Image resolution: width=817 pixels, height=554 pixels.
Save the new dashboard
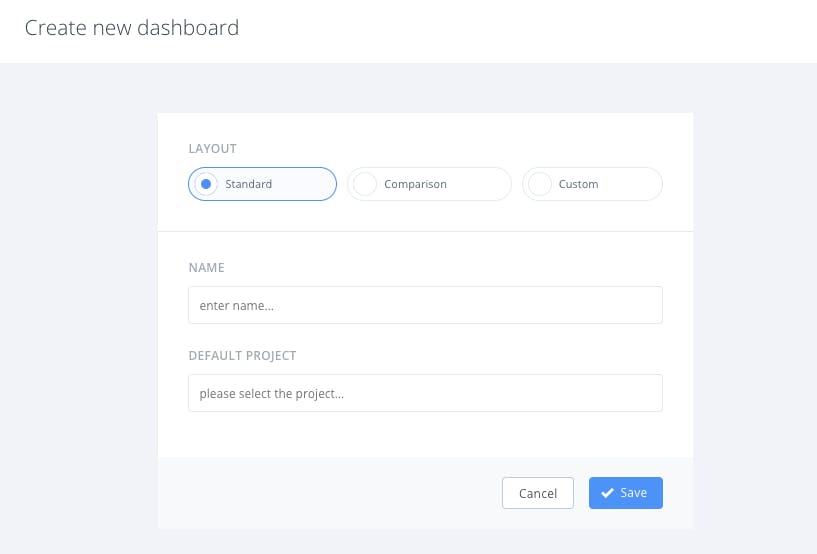click(x=626, y=493)
